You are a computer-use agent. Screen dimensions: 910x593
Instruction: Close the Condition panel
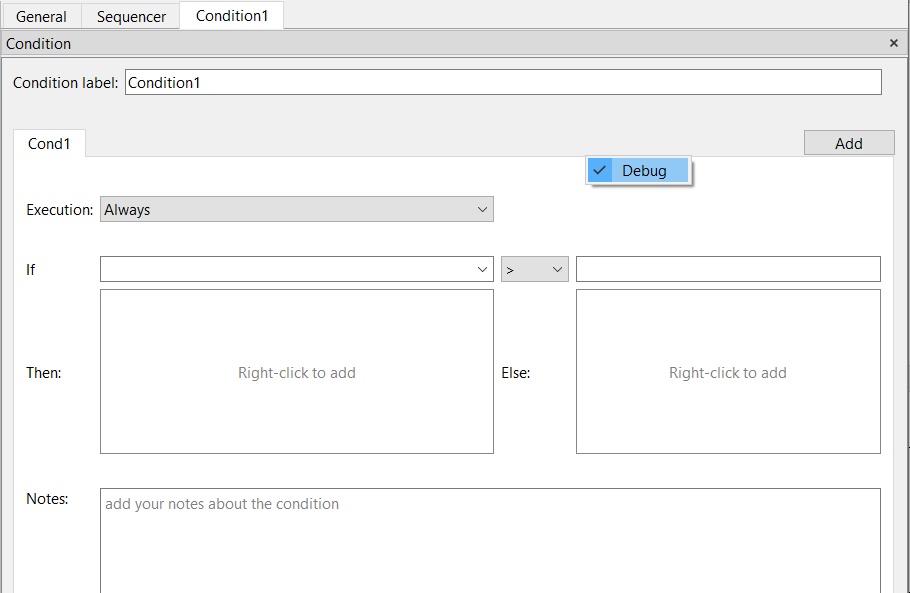tap(894, 44)
